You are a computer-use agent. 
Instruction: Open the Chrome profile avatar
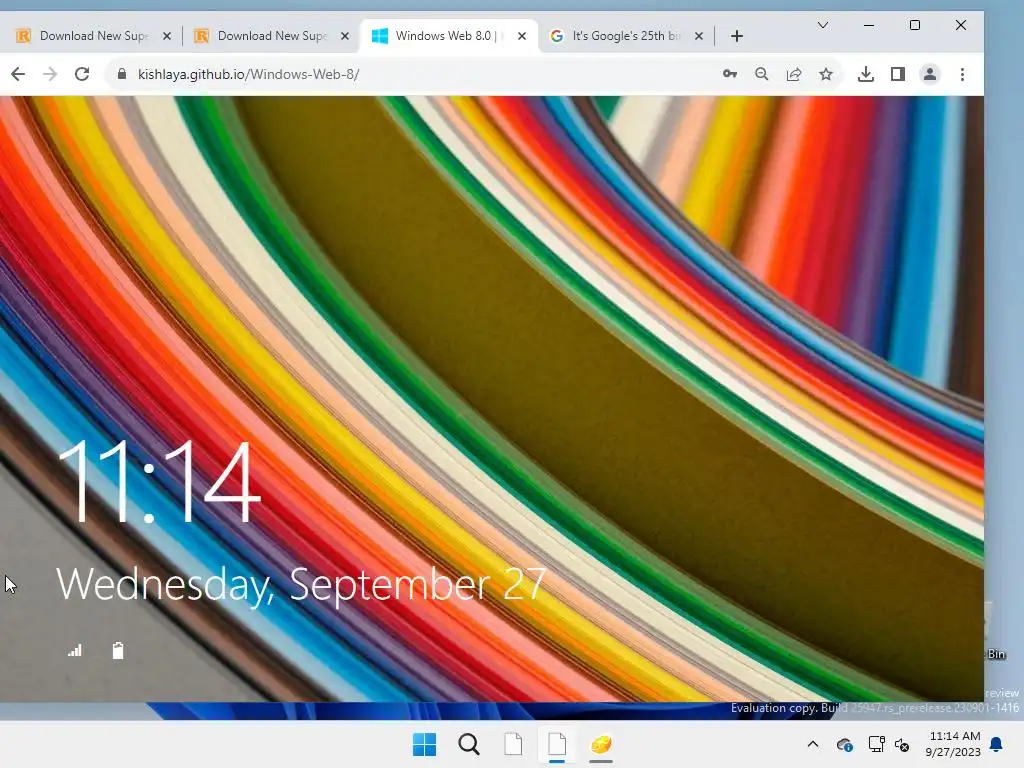(x=930, y=74)
